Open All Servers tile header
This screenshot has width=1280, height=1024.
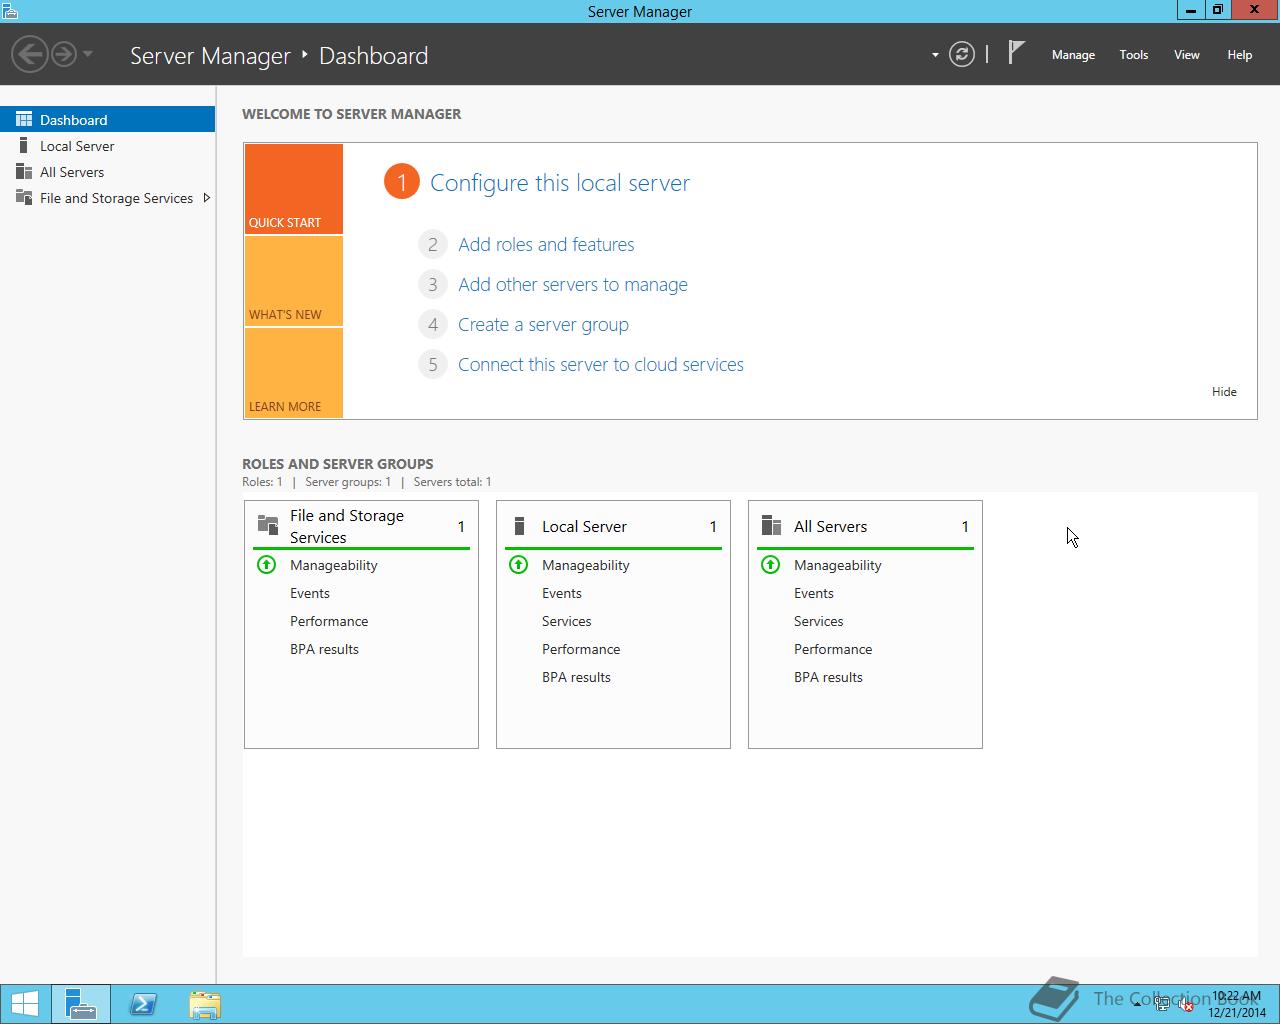coord(865,526)
